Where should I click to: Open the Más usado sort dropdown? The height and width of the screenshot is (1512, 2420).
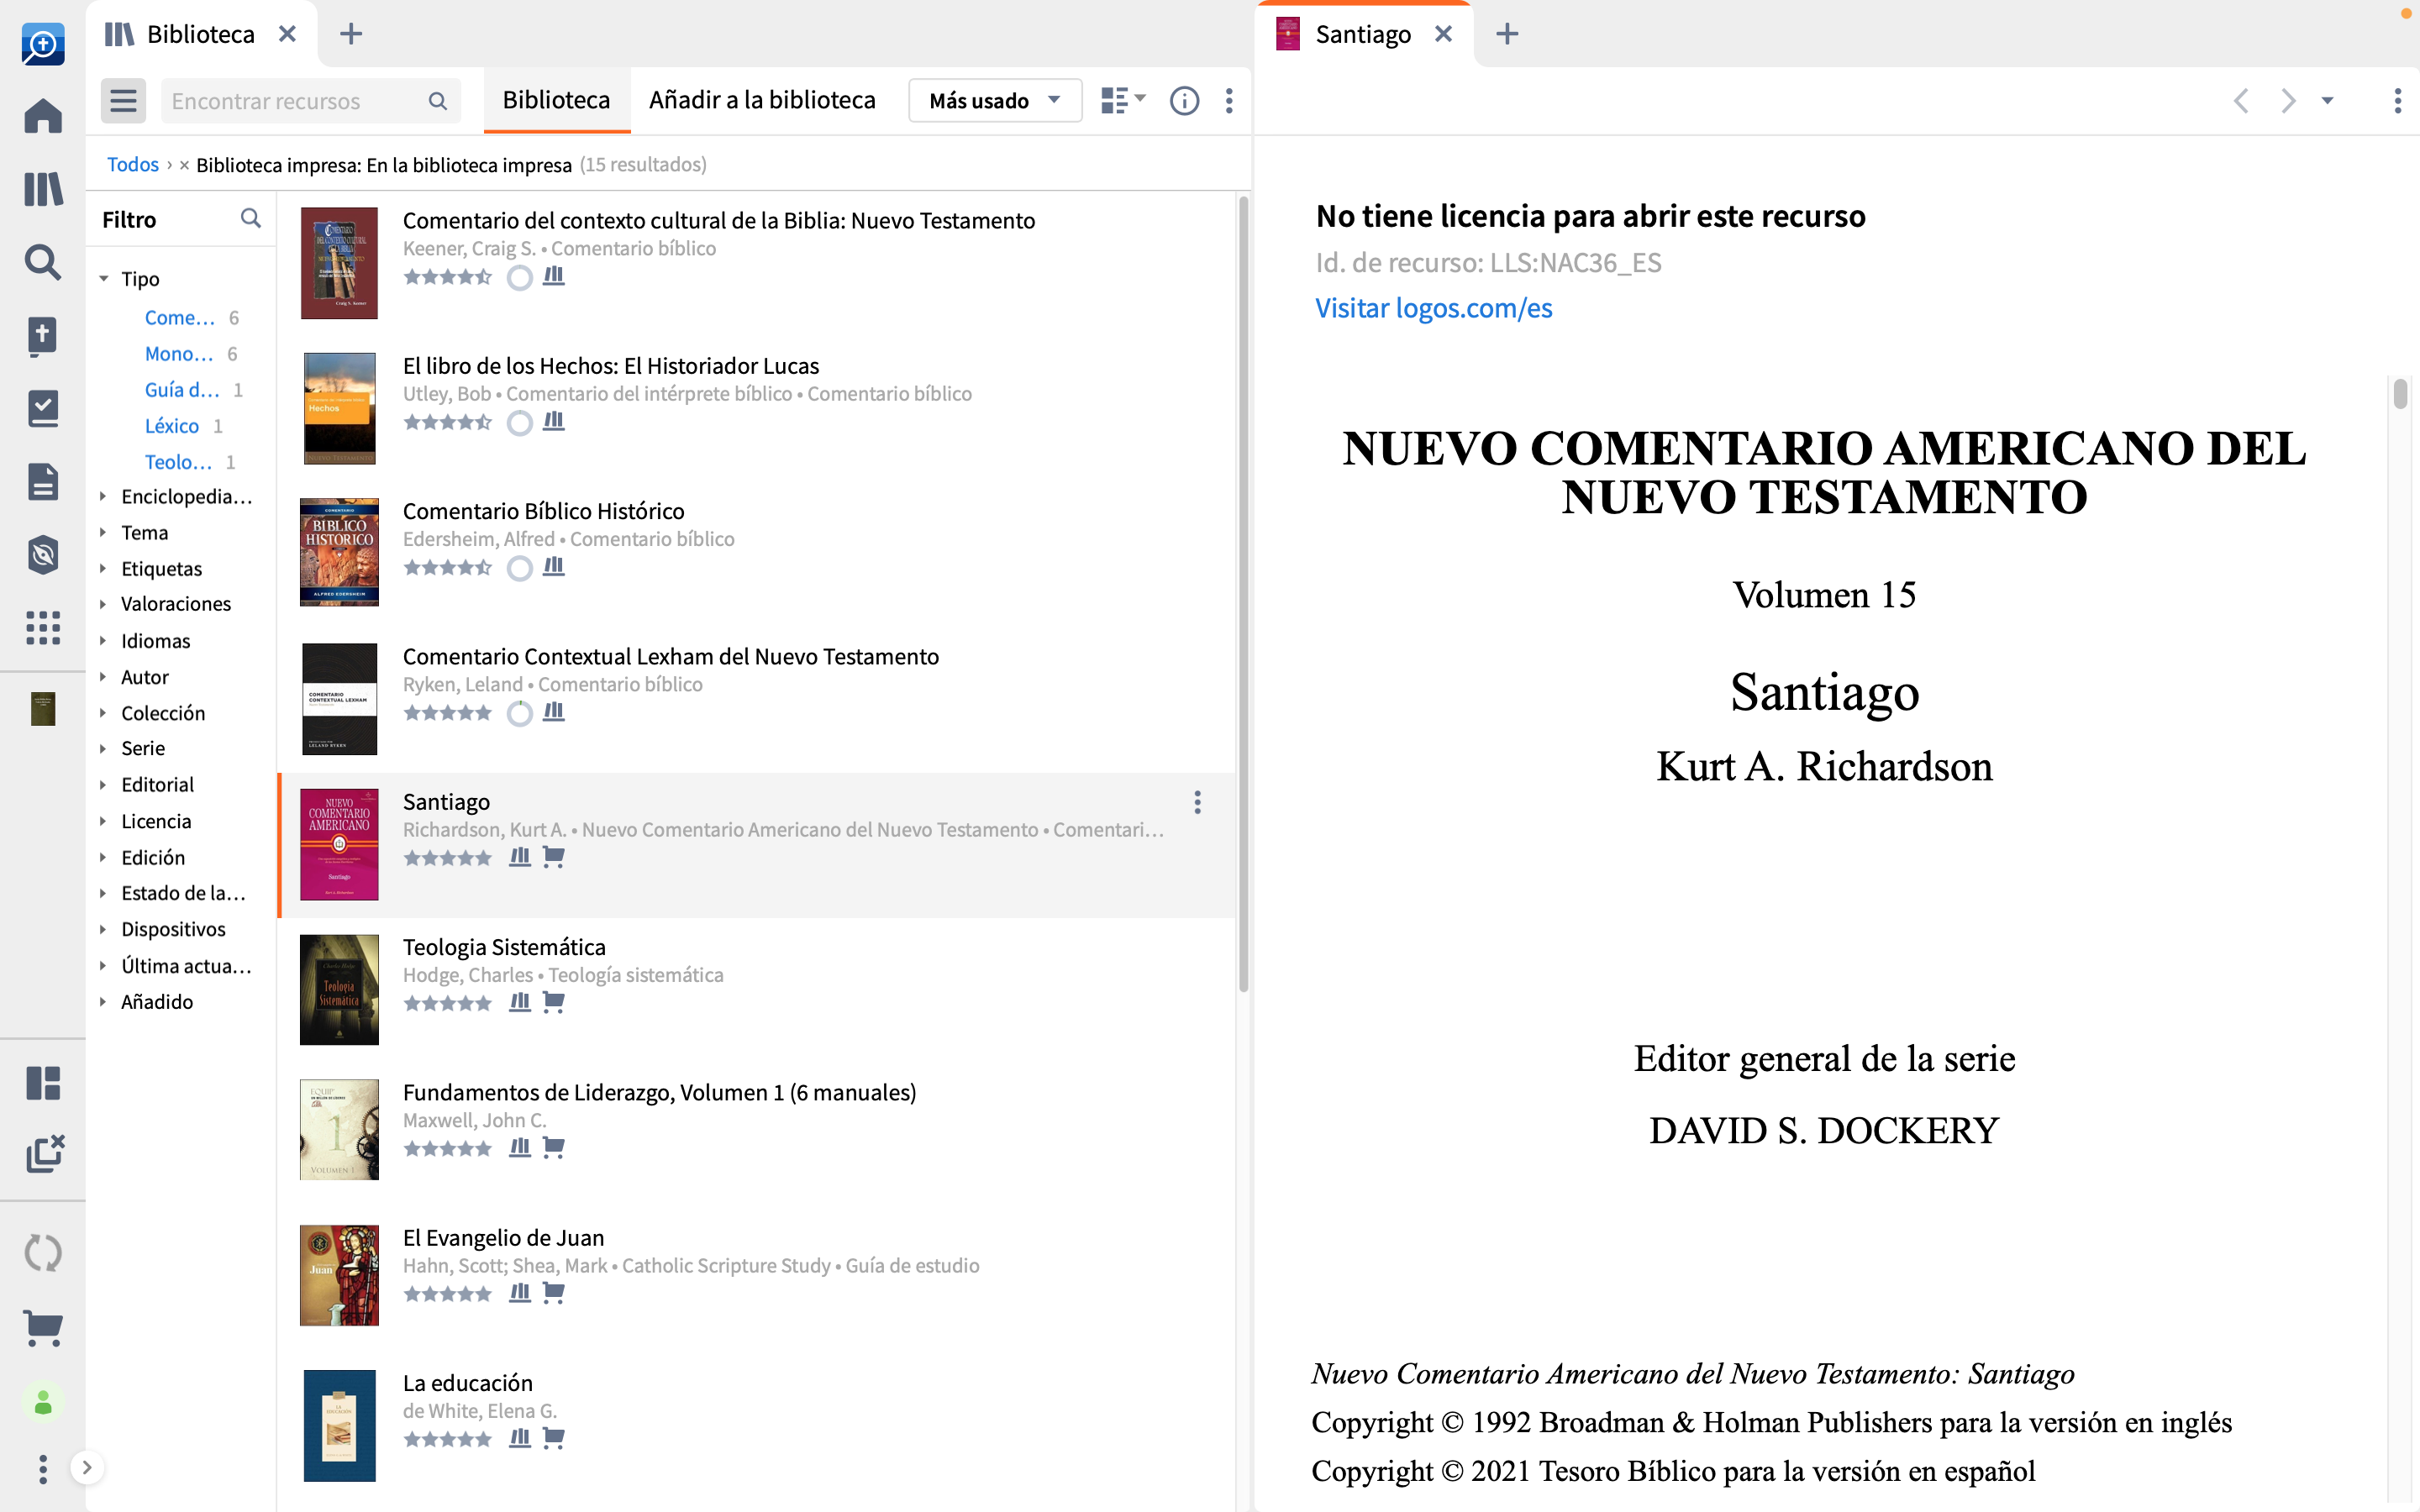tap(995, 101)
